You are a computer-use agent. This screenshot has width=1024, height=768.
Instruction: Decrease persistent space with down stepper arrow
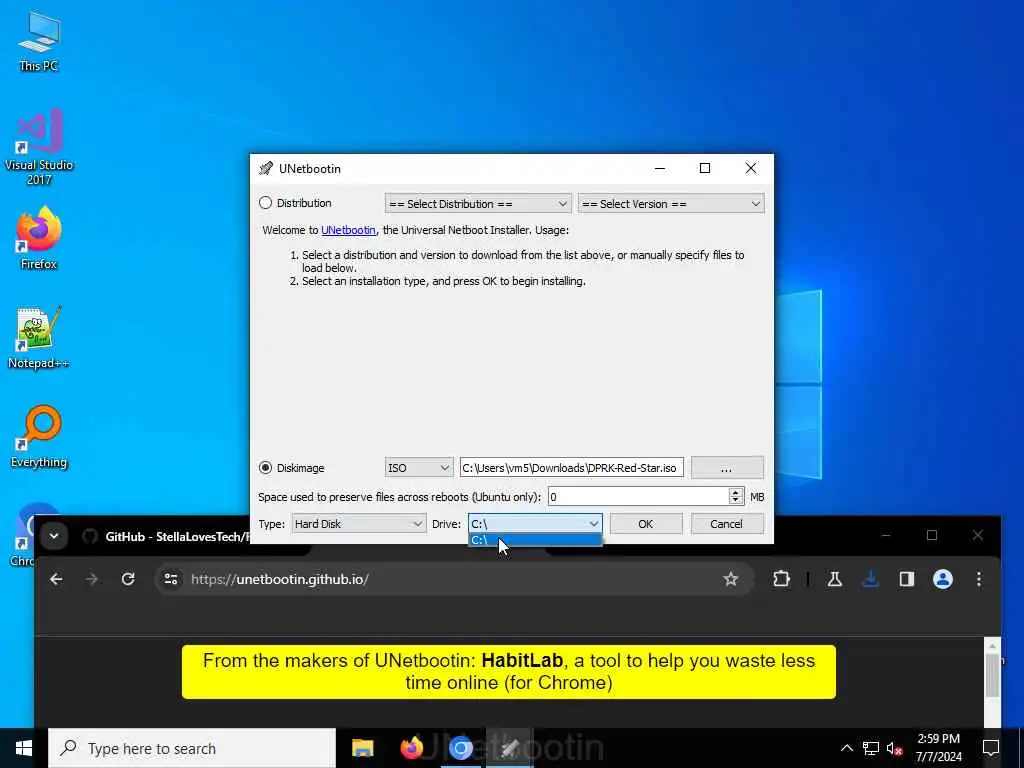(736, 502)
